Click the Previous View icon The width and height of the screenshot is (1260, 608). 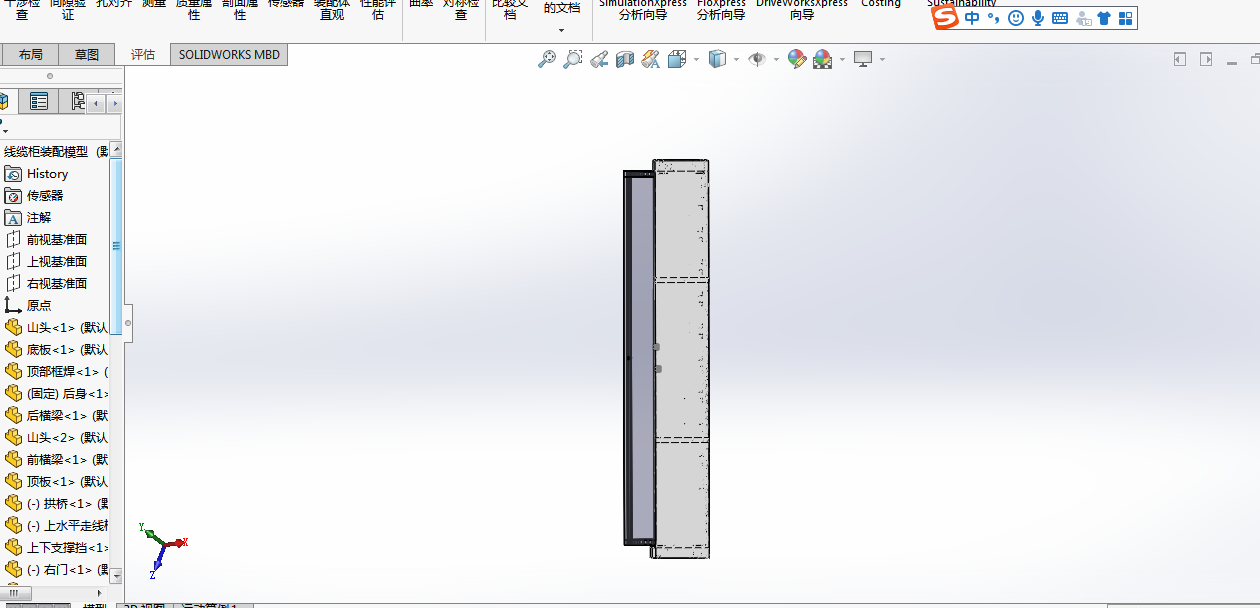tap(599, 60)
